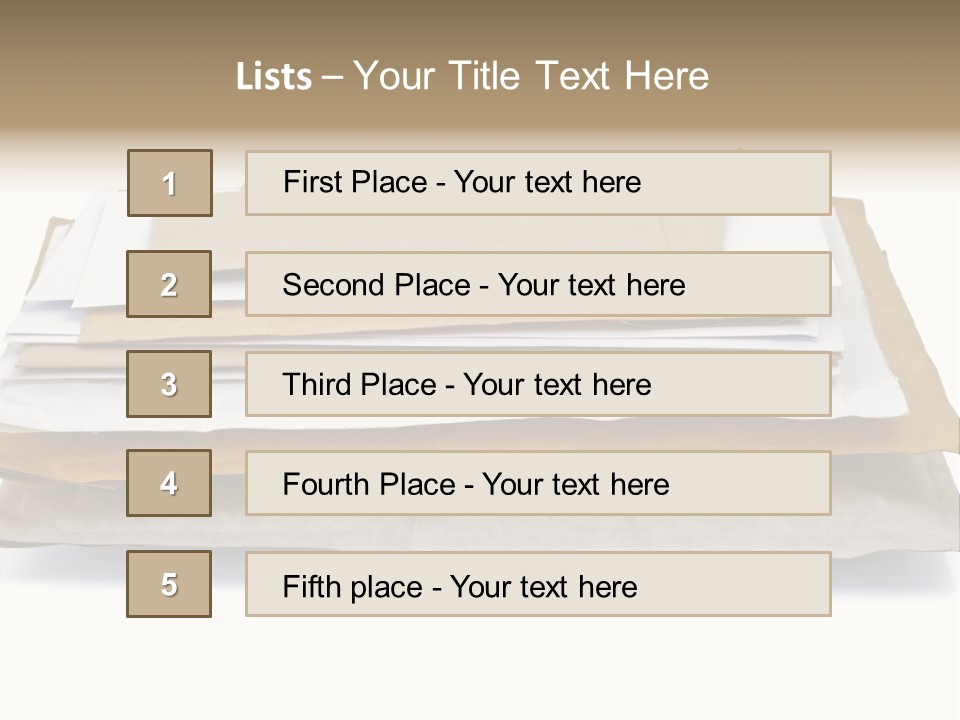Click "Your text here" in the Fifth place row
The width and height of the screenshot is (960, 720).
pyautogui.click(x=543, y=586)
